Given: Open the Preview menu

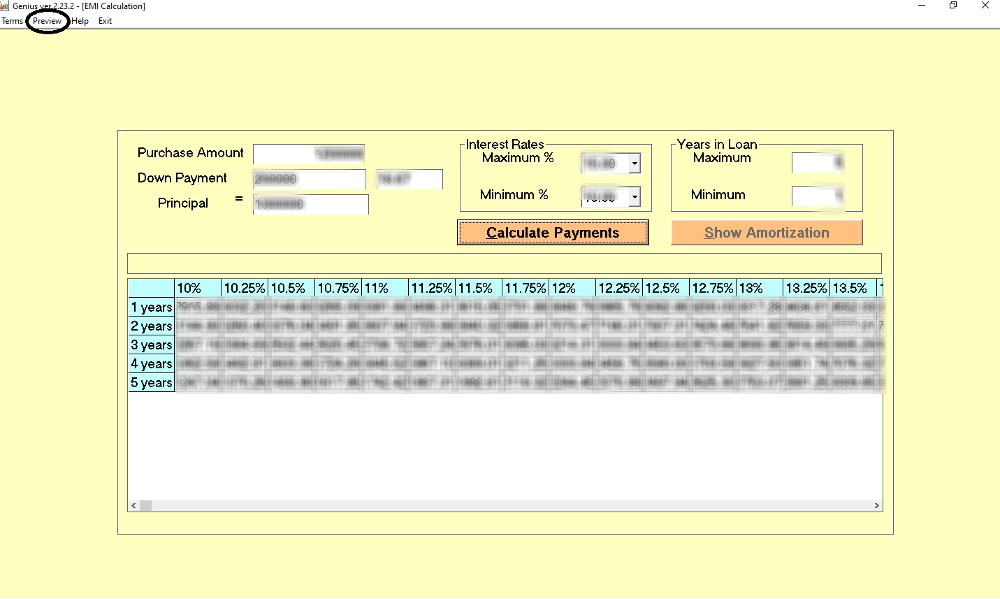Looking at the screenshot, I should pos(47,21).
